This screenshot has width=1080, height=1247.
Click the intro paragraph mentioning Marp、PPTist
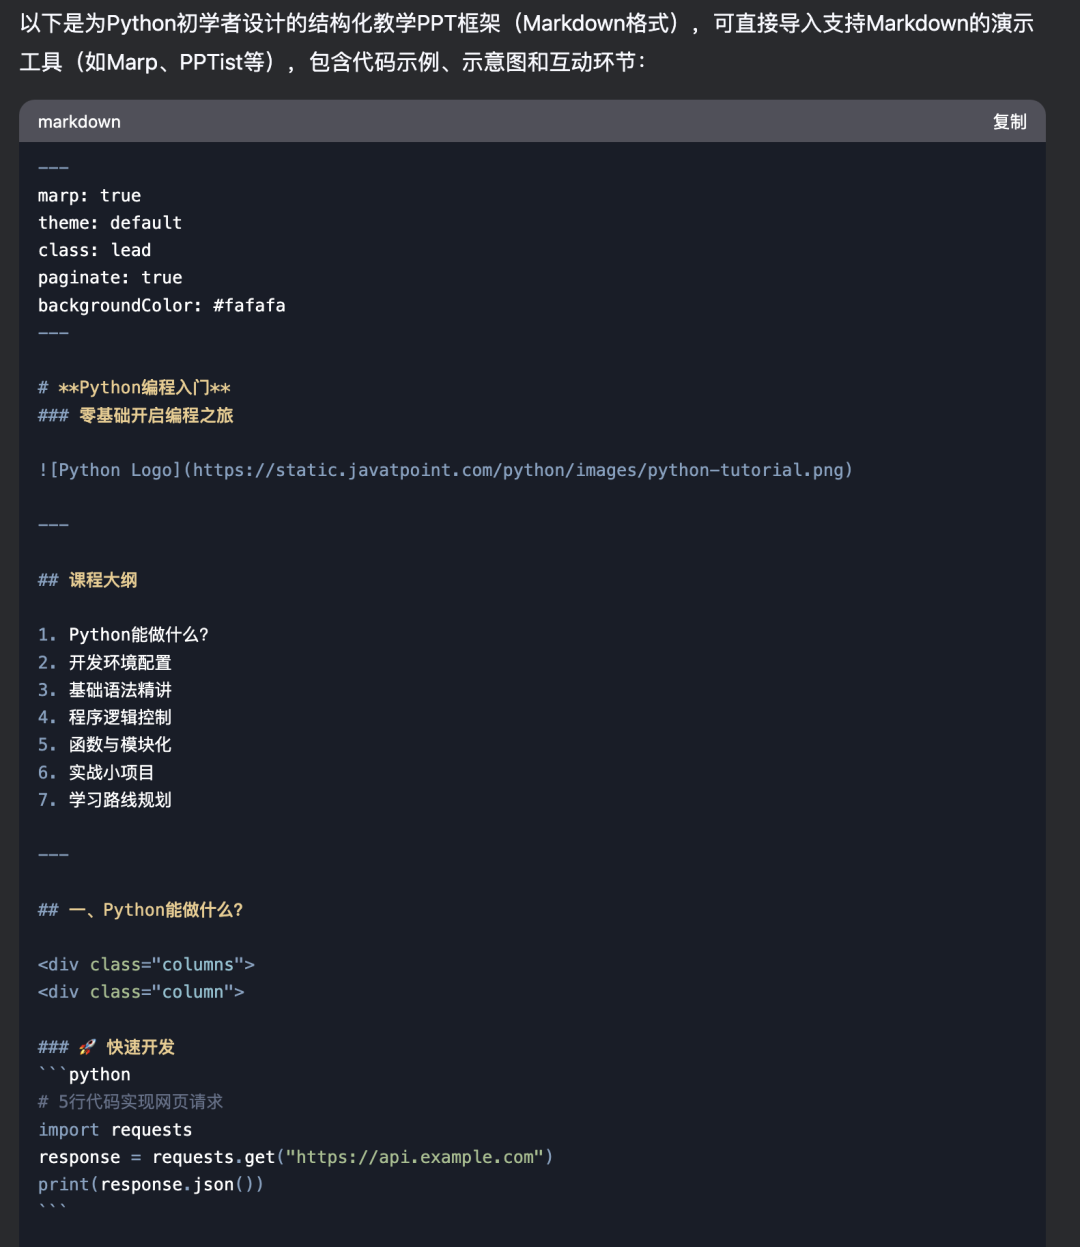coord(527,43)
